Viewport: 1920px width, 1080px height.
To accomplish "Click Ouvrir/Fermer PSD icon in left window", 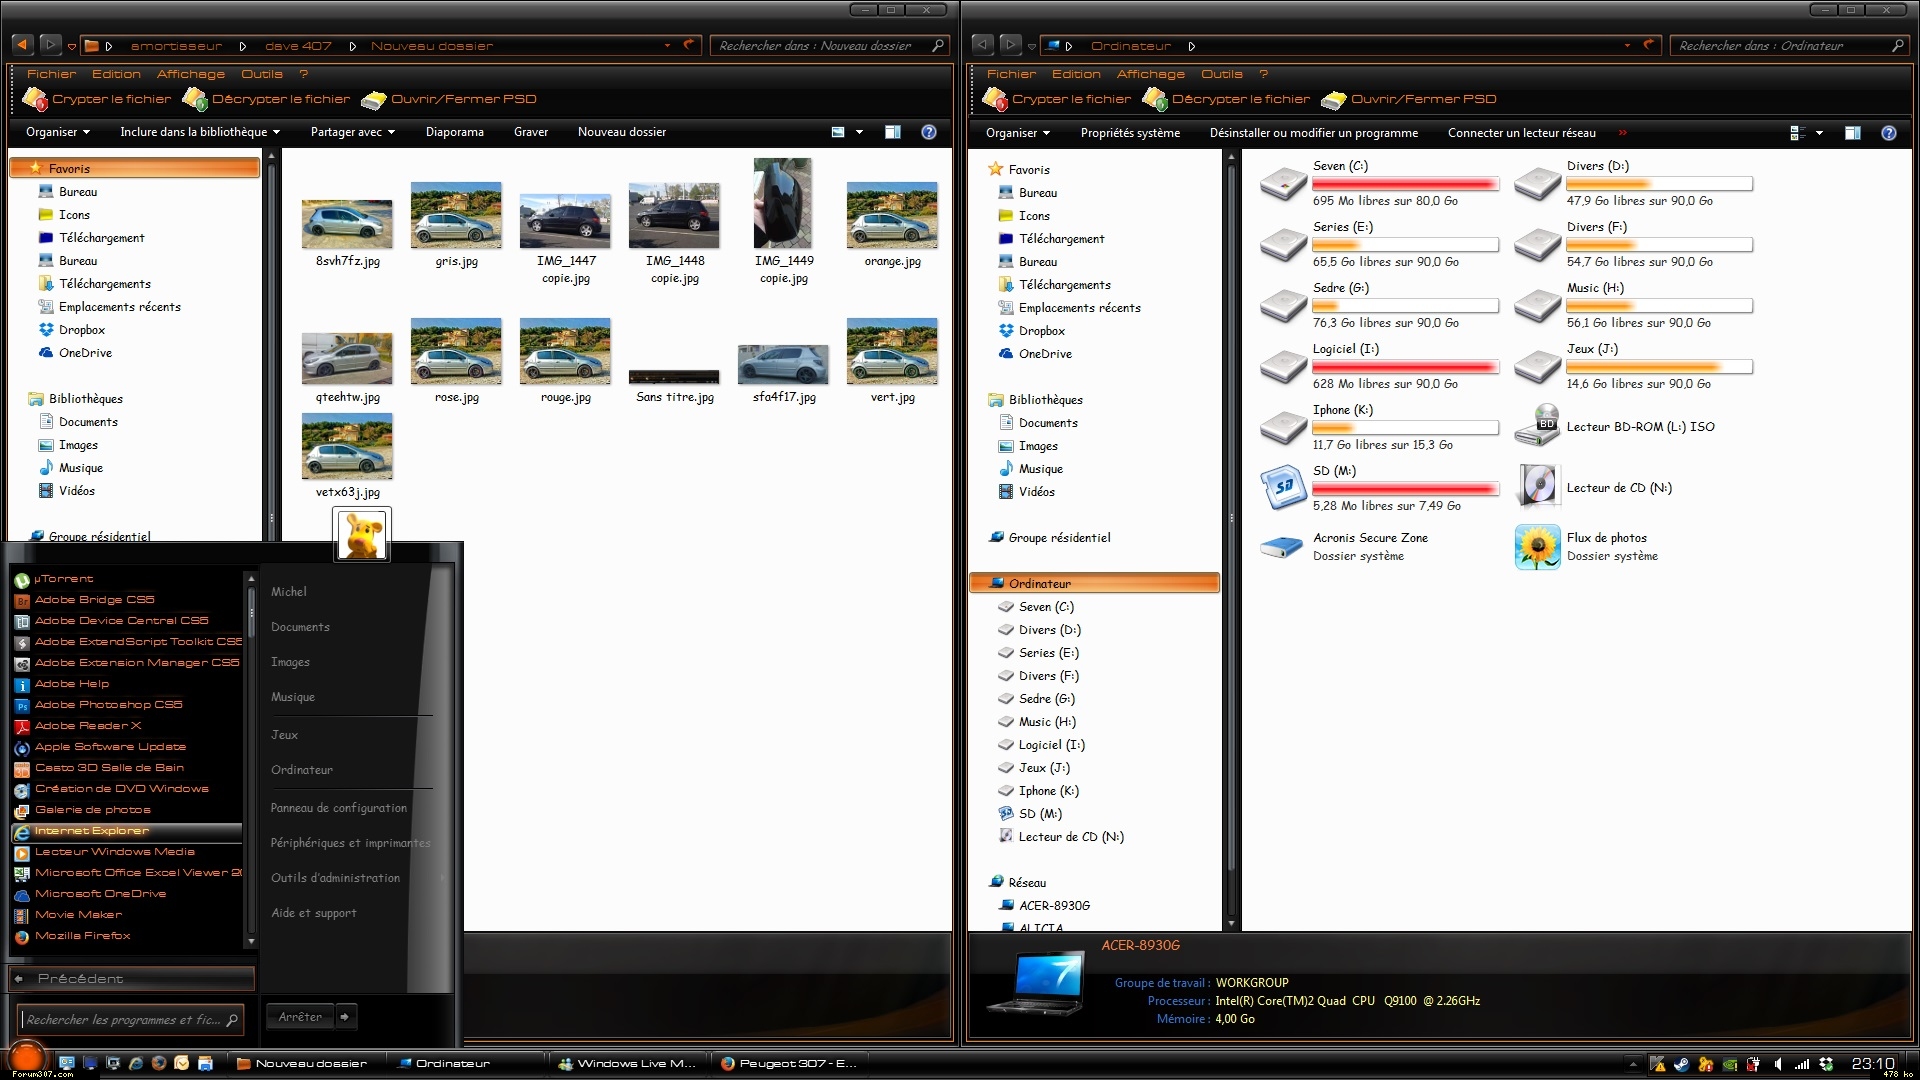I will tap(373, 99).
